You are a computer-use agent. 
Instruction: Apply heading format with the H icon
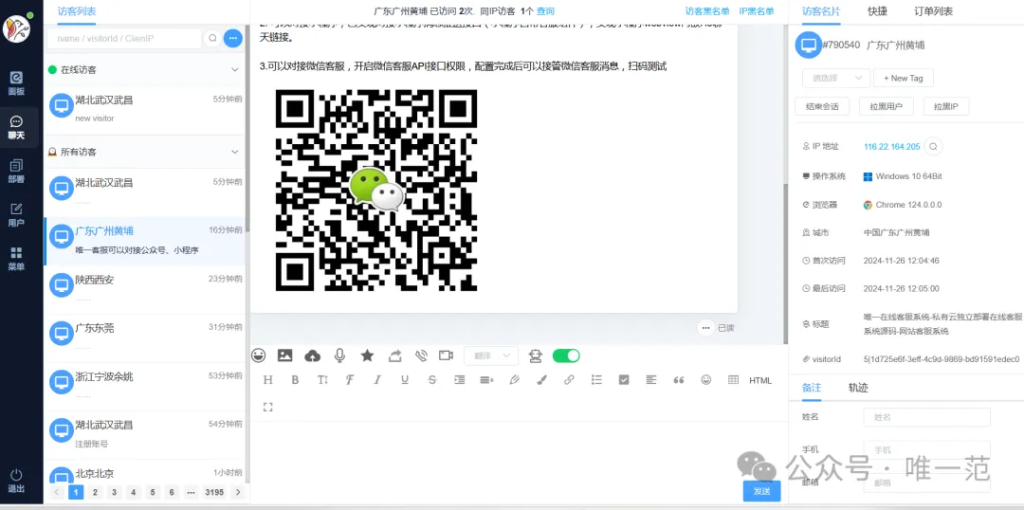tap(268, 380)
